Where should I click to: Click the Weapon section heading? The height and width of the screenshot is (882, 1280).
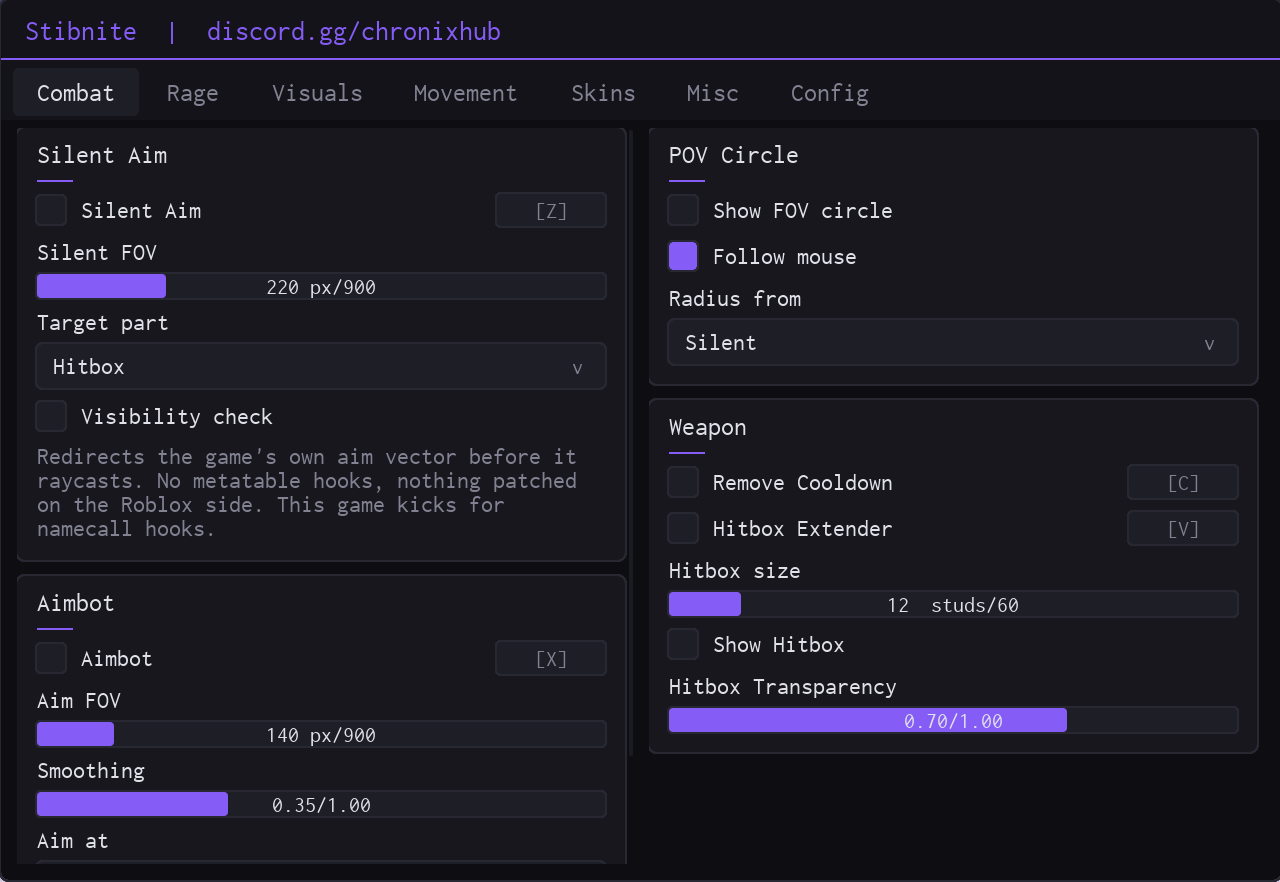click(x=708, y=427)
